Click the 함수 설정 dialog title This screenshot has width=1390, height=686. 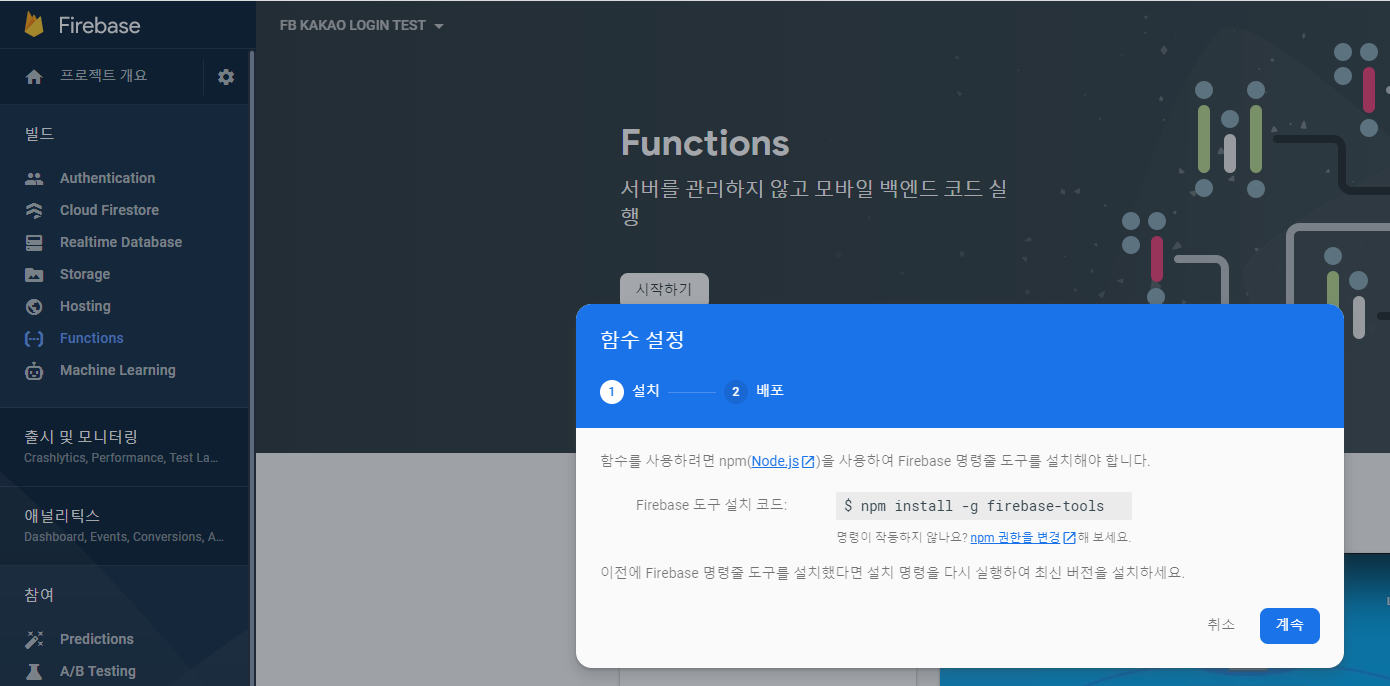coord(642,340)
